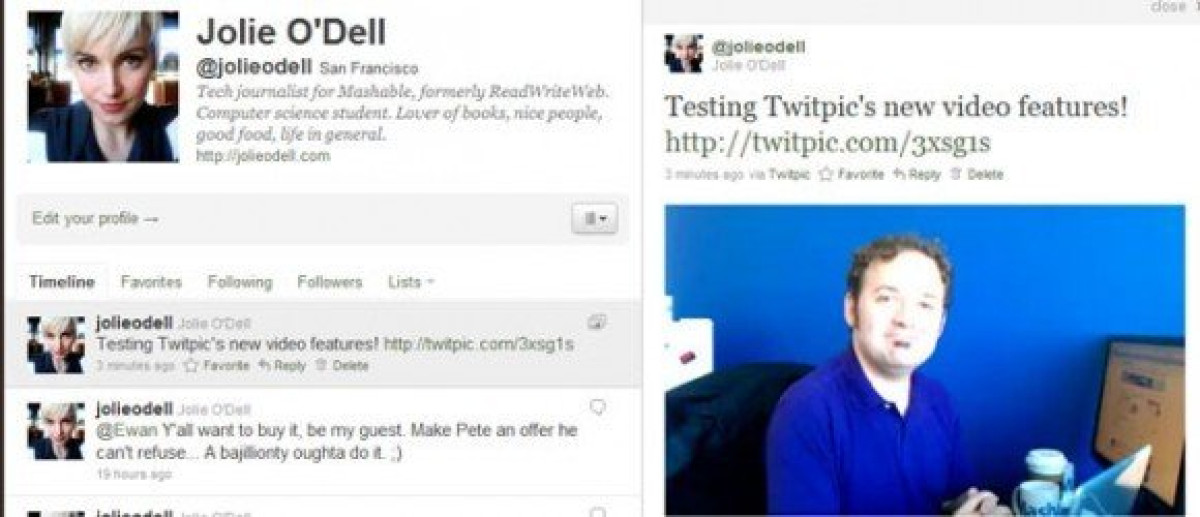Expand the Lists tab dropdown

tap(411, 282)
